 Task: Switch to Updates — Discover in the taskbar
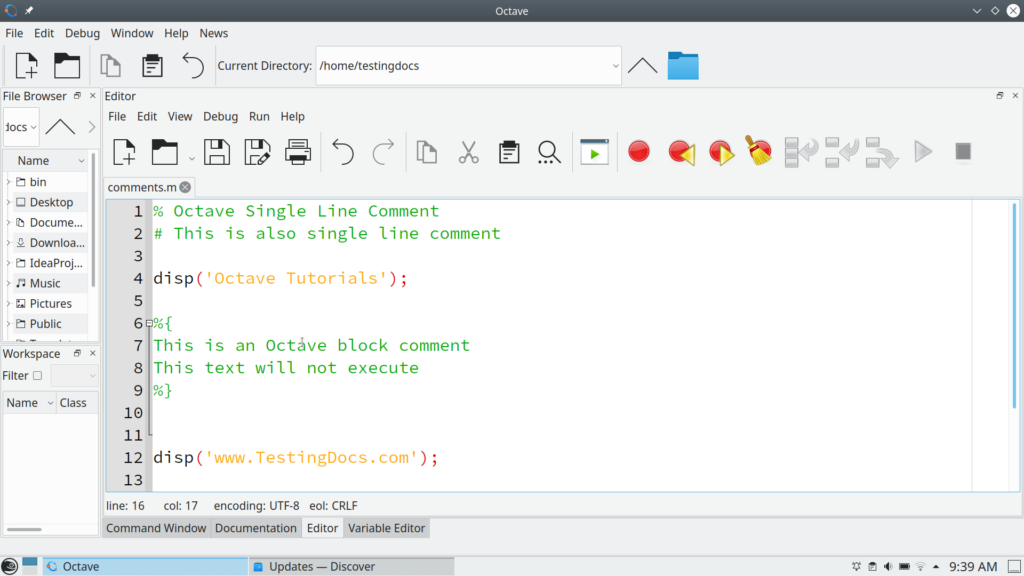[322, 566]
